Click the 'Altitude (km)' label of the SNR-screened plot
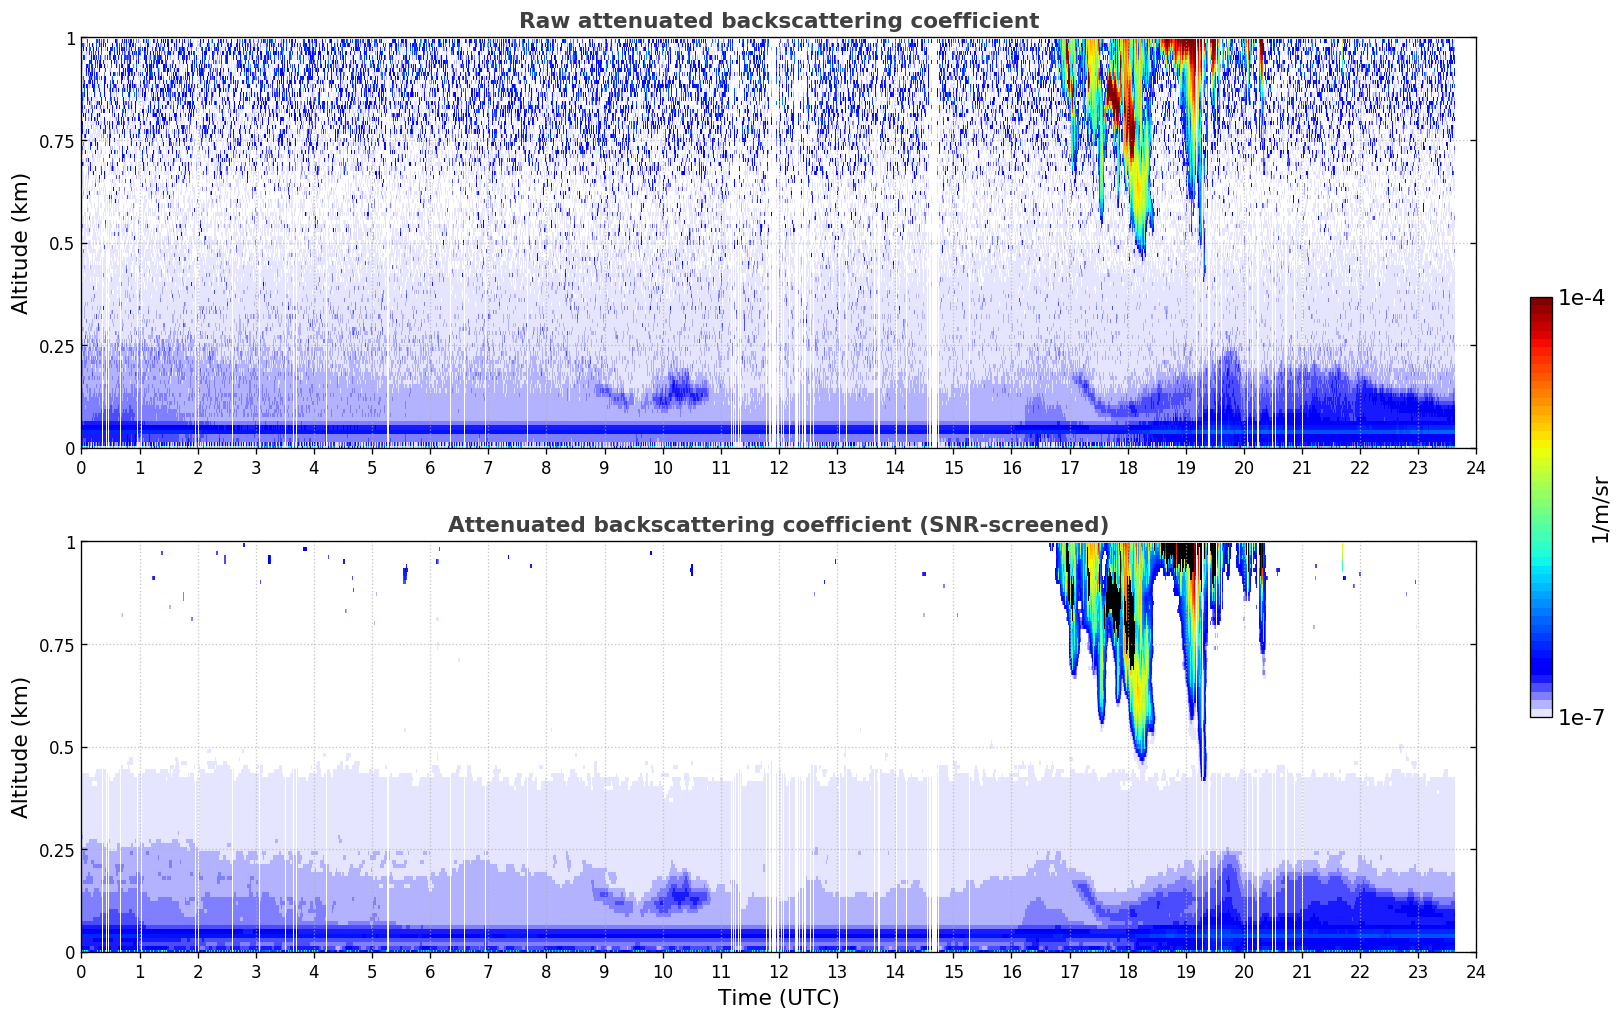1621x1020 pixels. (21, 747)
